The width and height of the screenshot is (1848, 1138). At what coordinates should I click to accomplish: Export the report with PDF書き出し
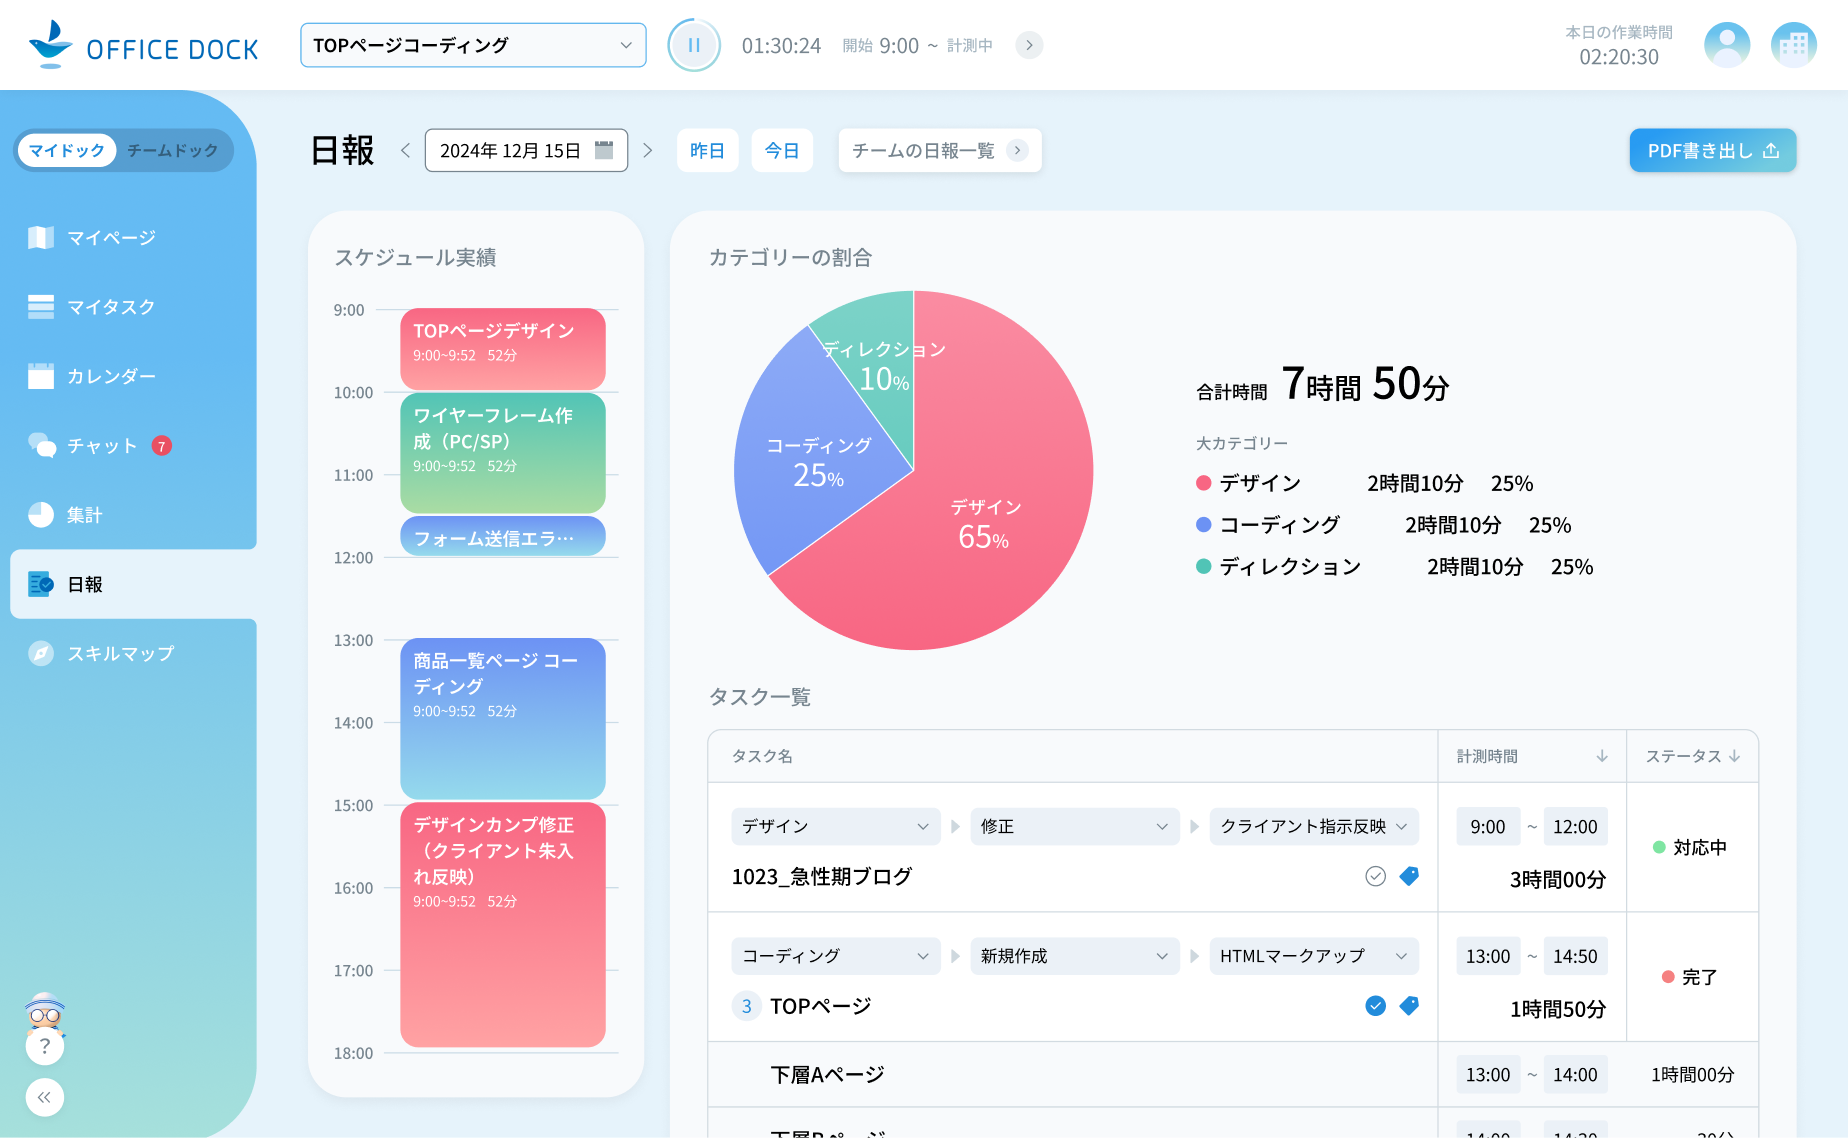point(1712,150)
